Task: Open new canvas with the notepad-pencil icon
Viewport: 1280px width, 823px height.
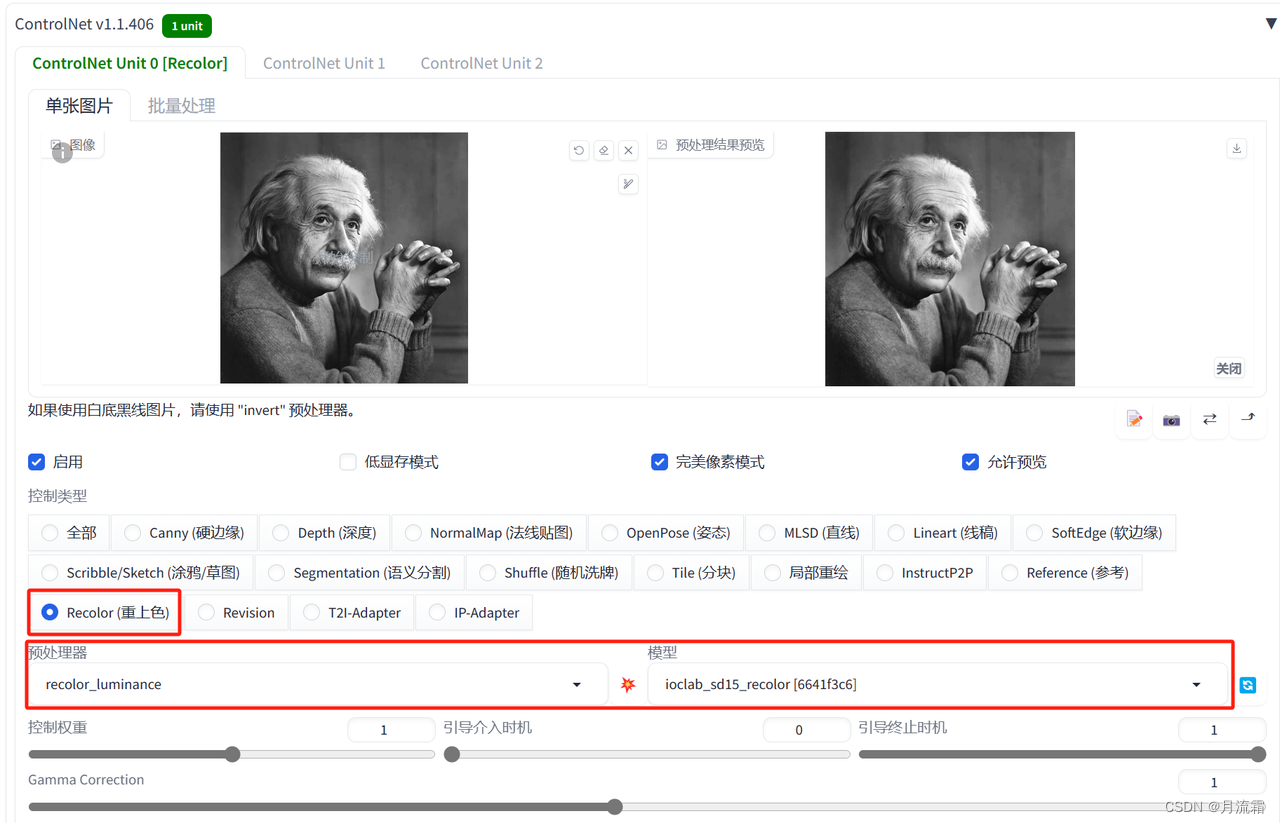Action: coord(1134,420)
